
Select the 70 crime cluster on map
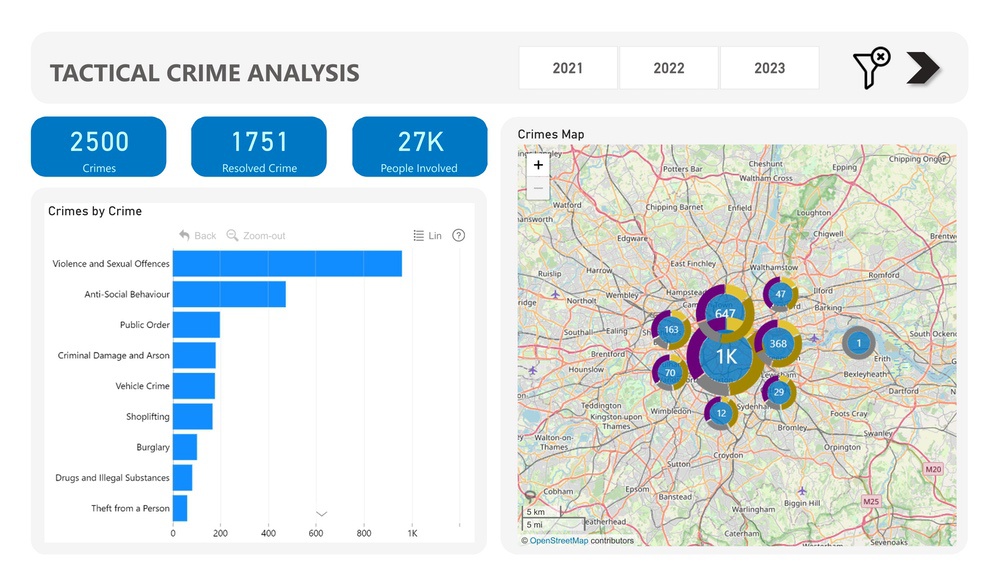[x=670, y=373]
